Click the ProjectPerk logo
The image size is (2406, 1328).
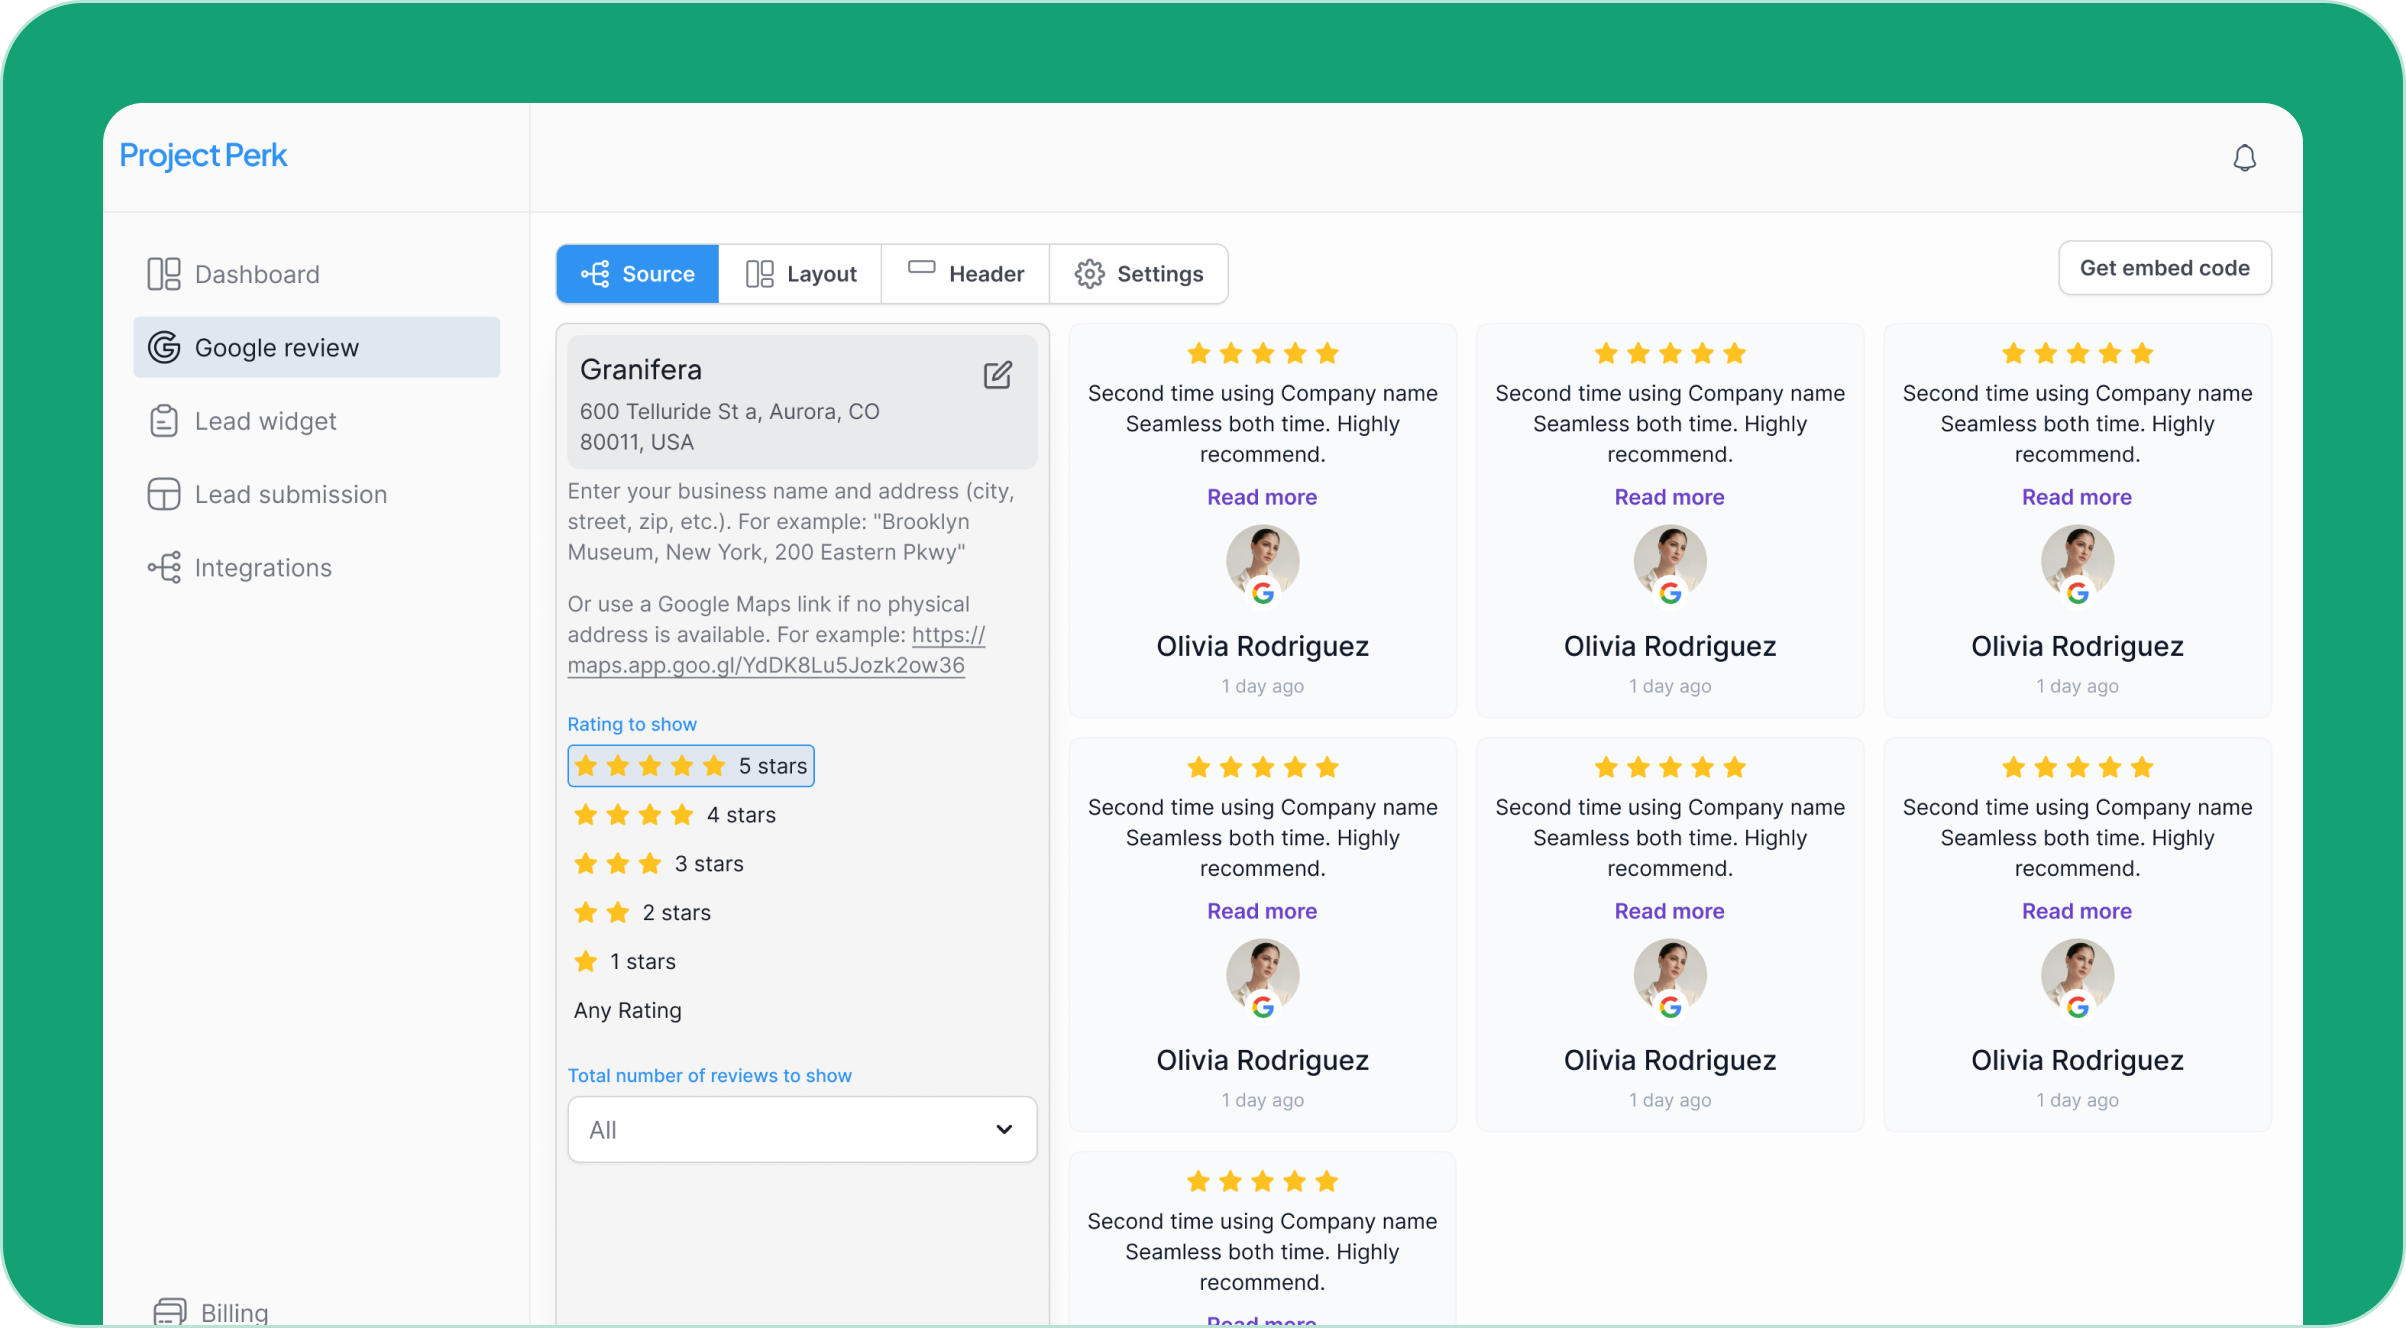pos(203,155)
